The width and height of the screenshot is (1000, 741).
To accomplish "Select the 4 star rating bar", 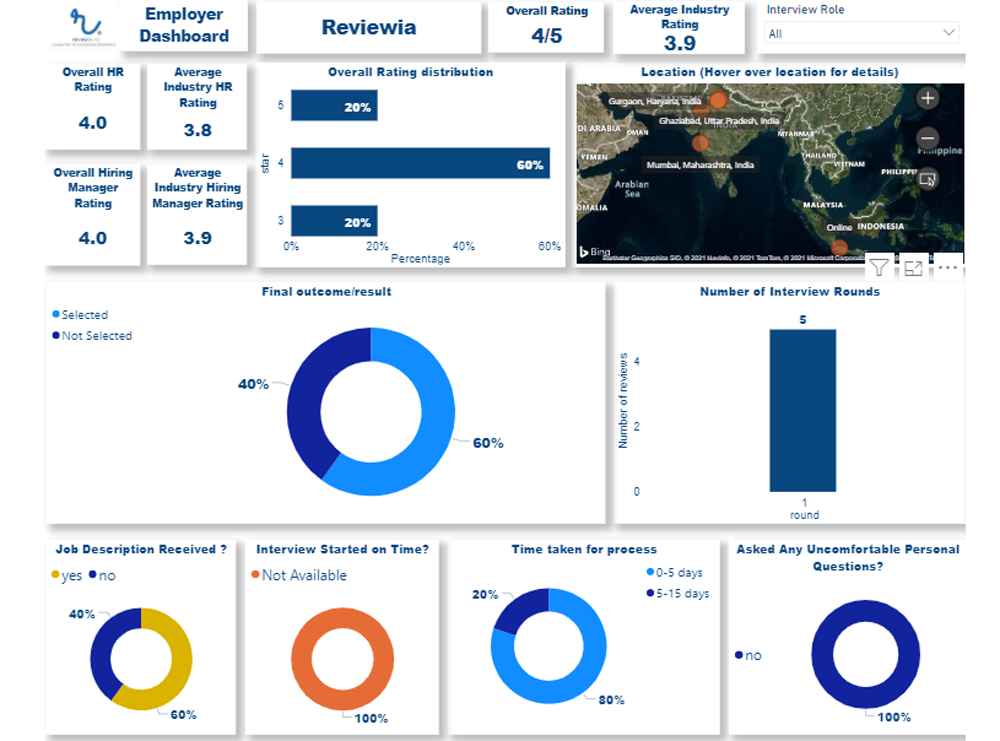I will click(420, 163).
